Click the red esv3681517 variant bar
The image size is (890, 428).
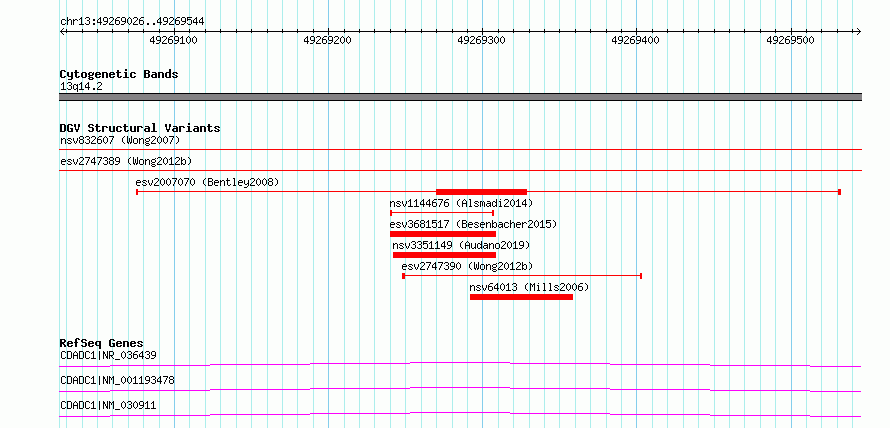[x=443, y=234]
